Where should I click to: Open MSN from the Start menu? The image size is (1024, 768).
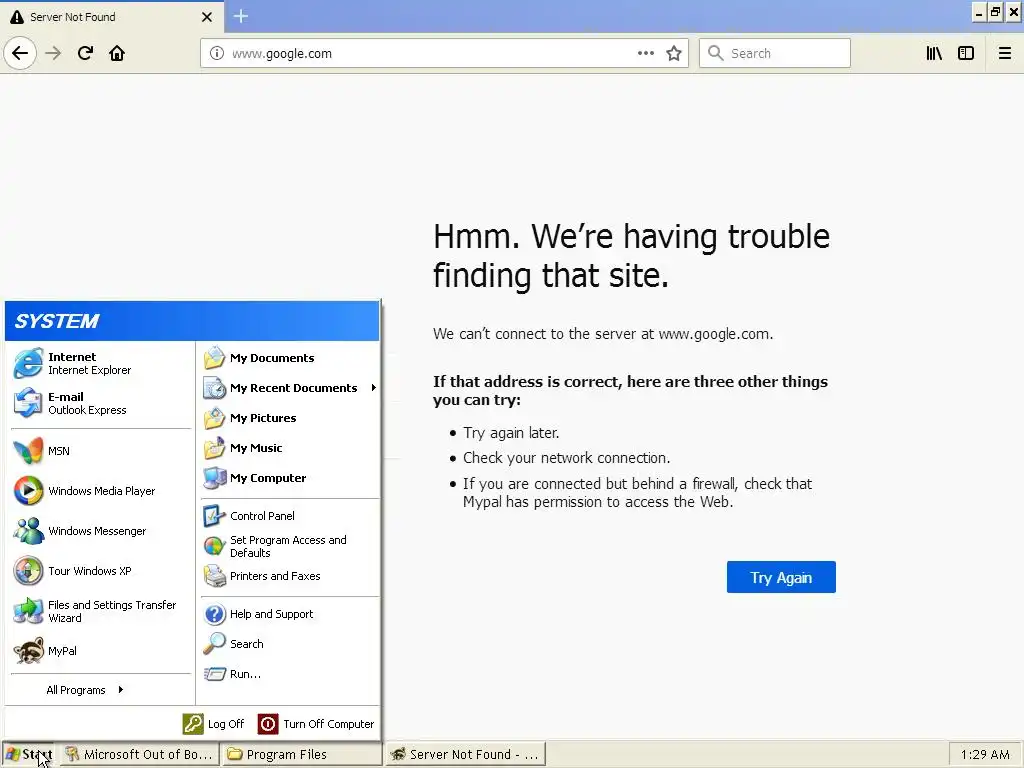coord(101,451)
